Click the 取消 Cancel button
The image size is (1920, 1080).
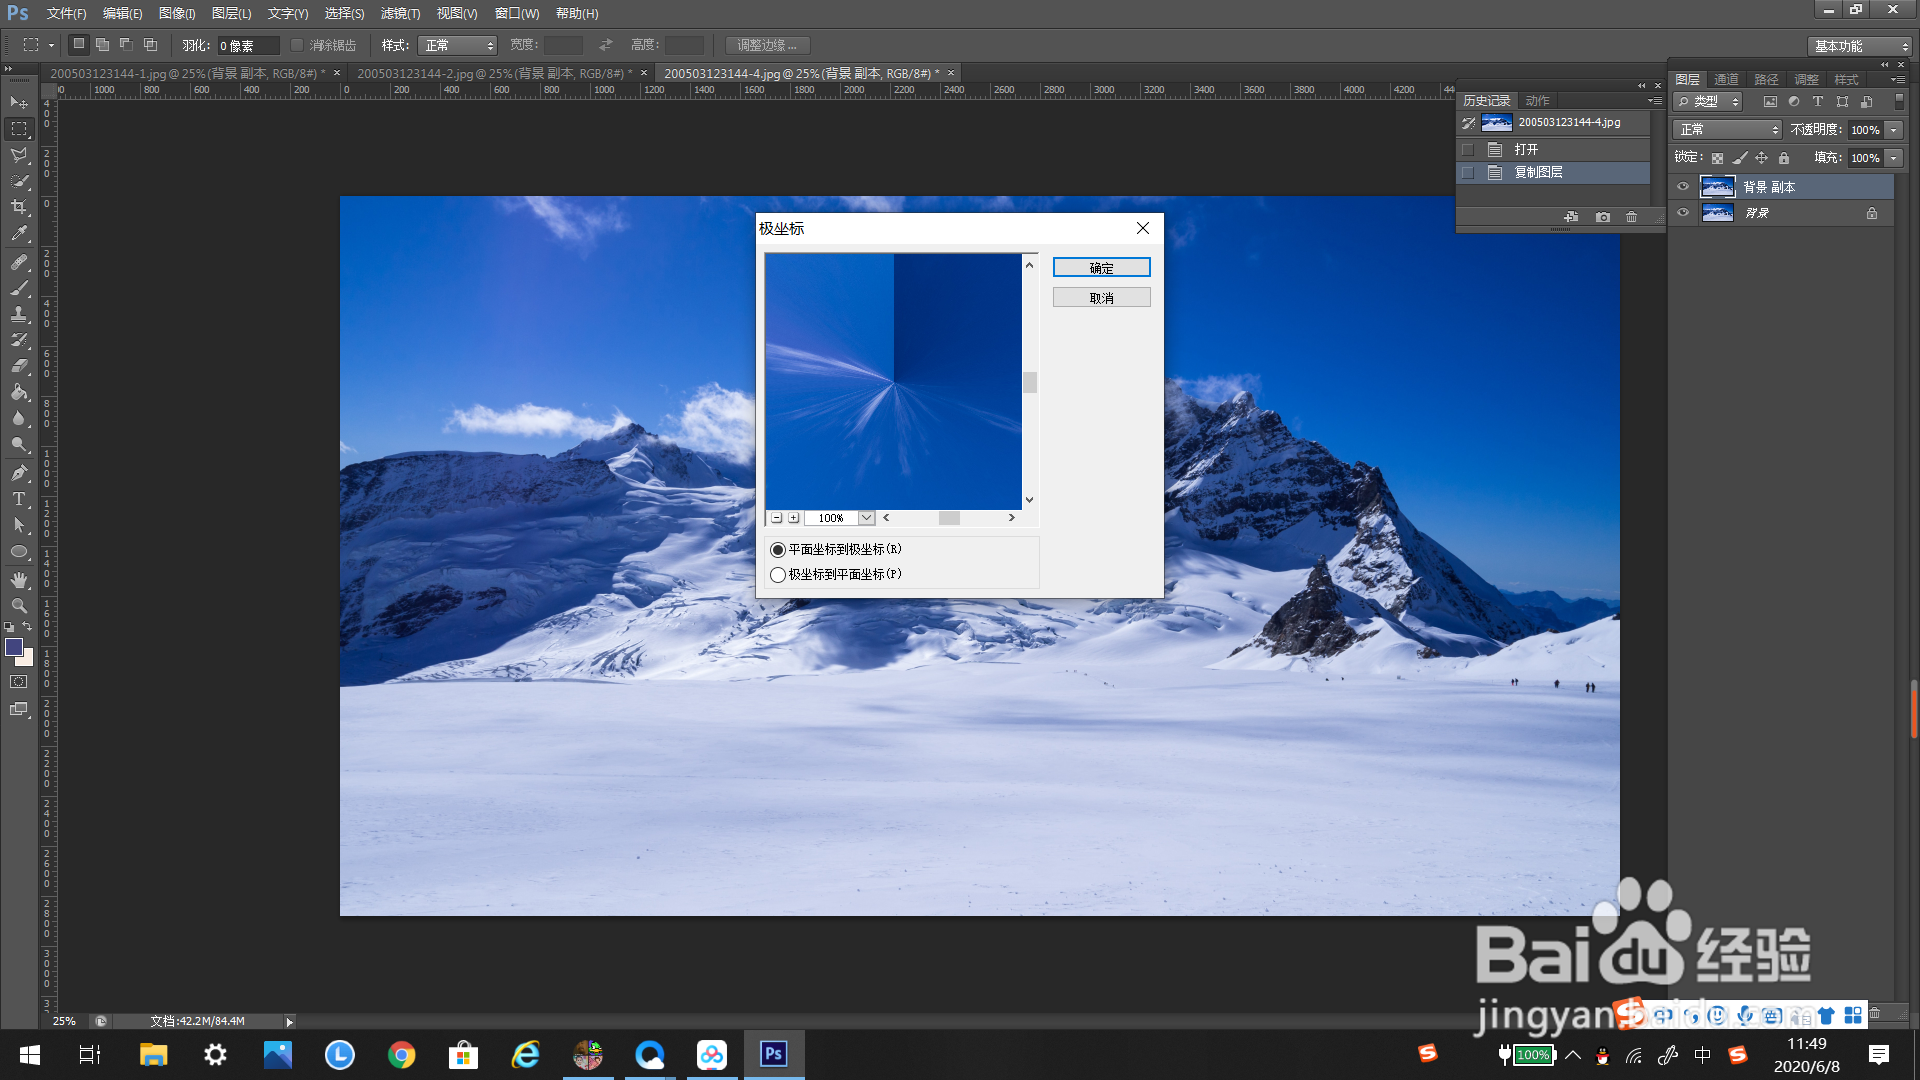tap(1101, 298)
